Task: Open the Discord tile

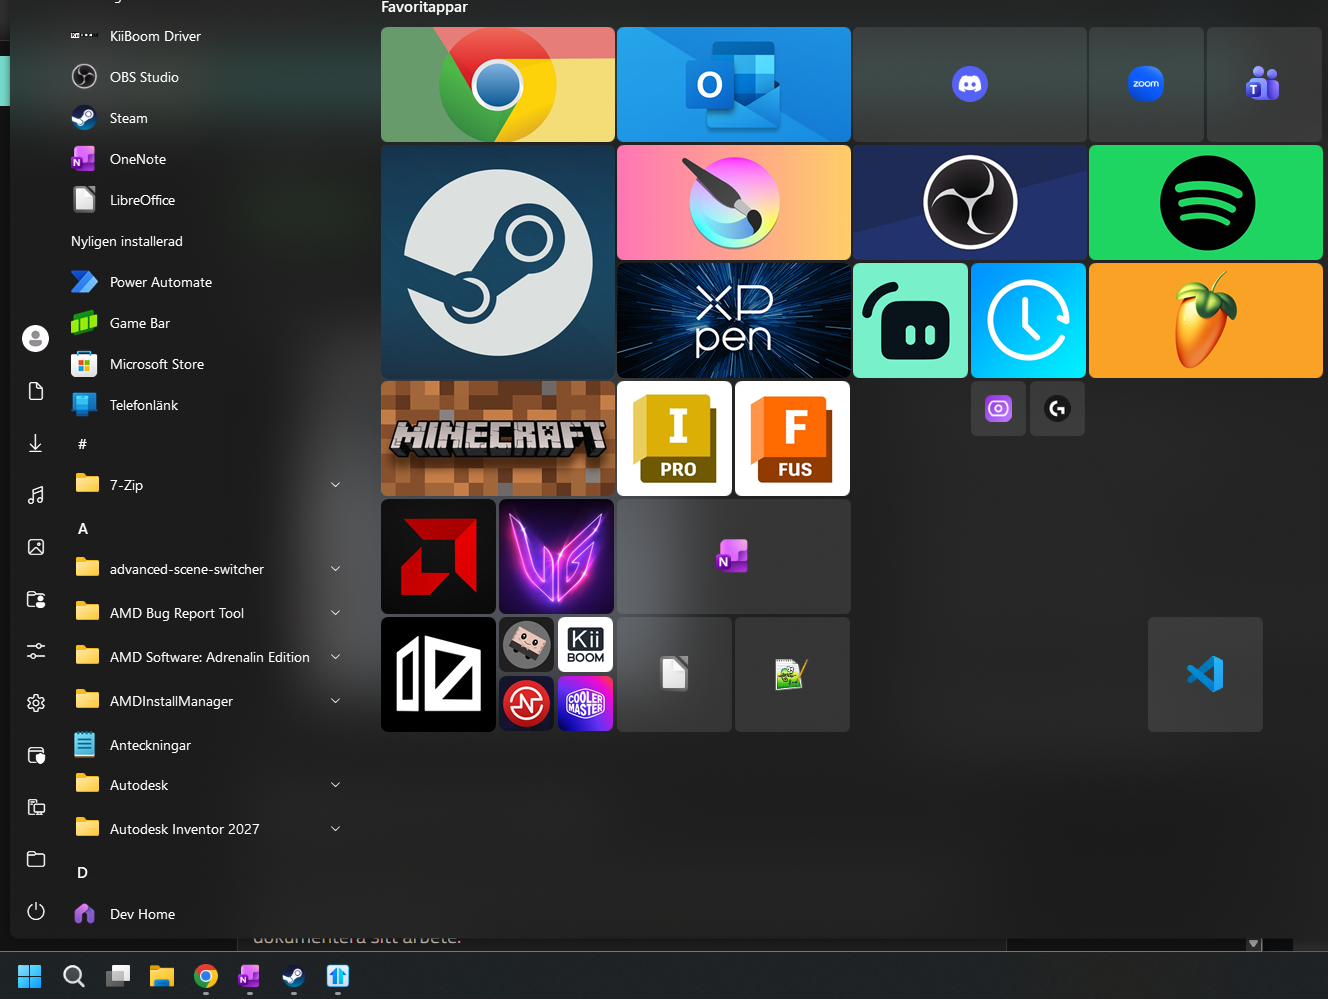Action: tap(970, 85)
